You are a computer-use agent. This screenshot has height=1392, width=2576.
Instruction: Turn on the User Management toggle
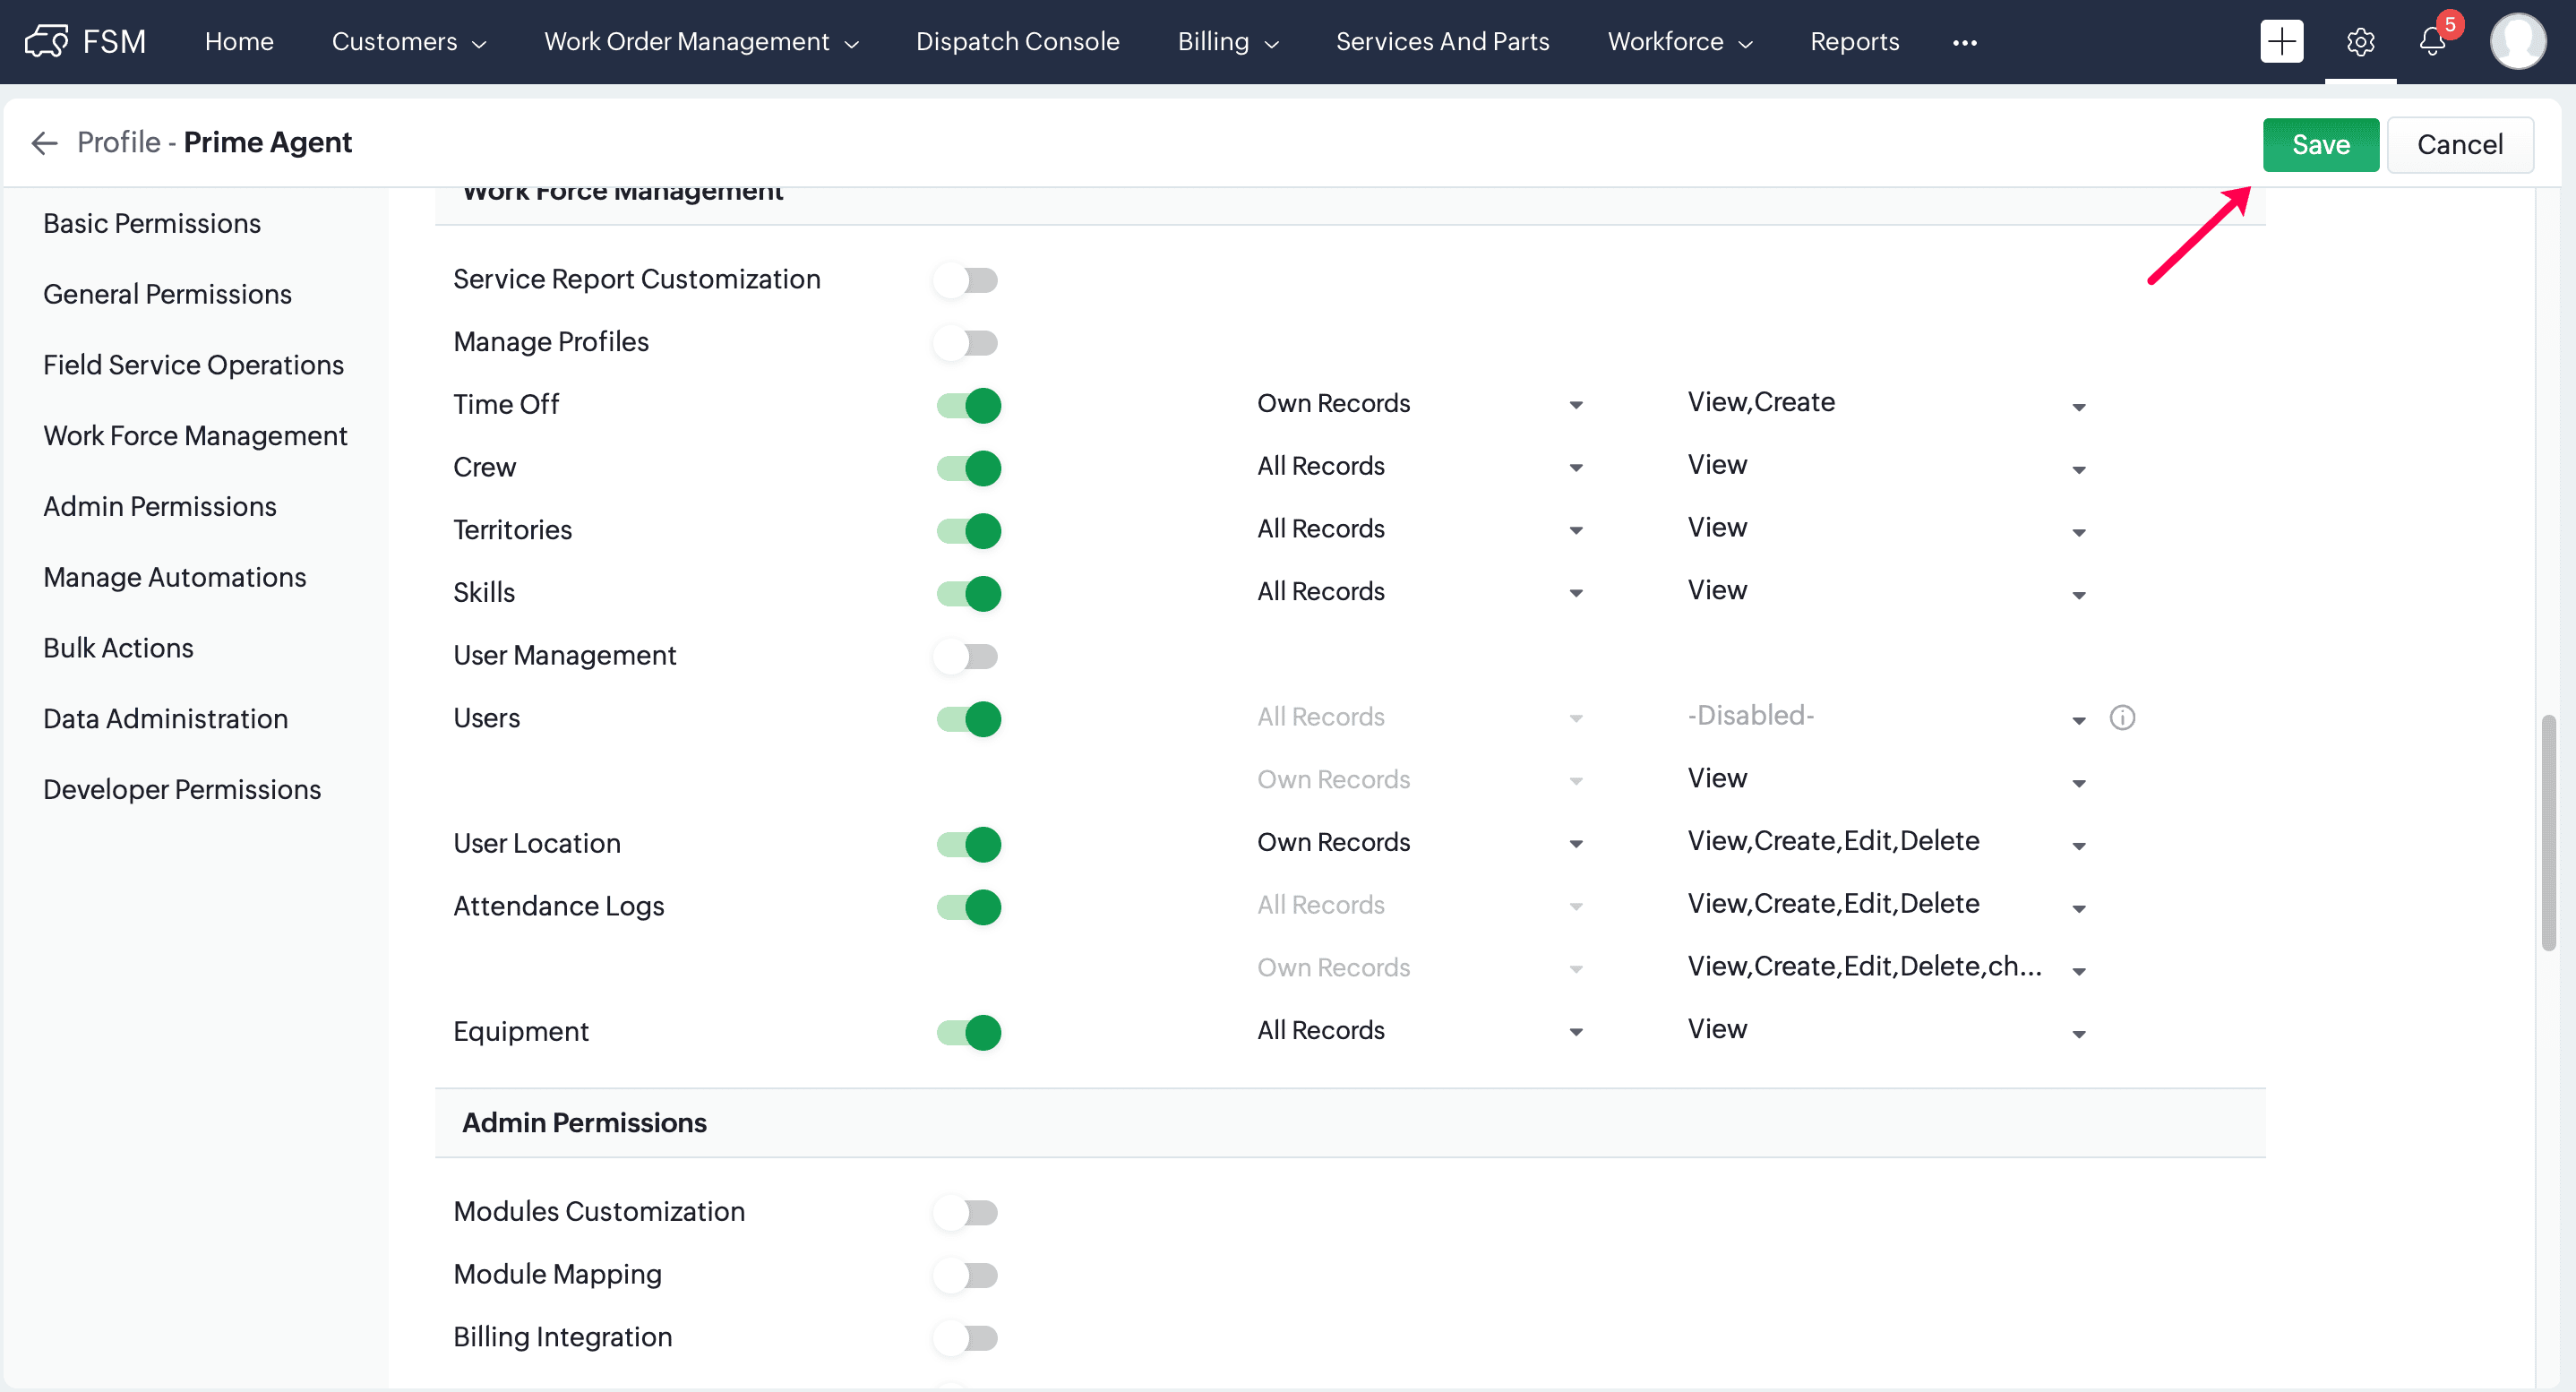pos(967,656)
